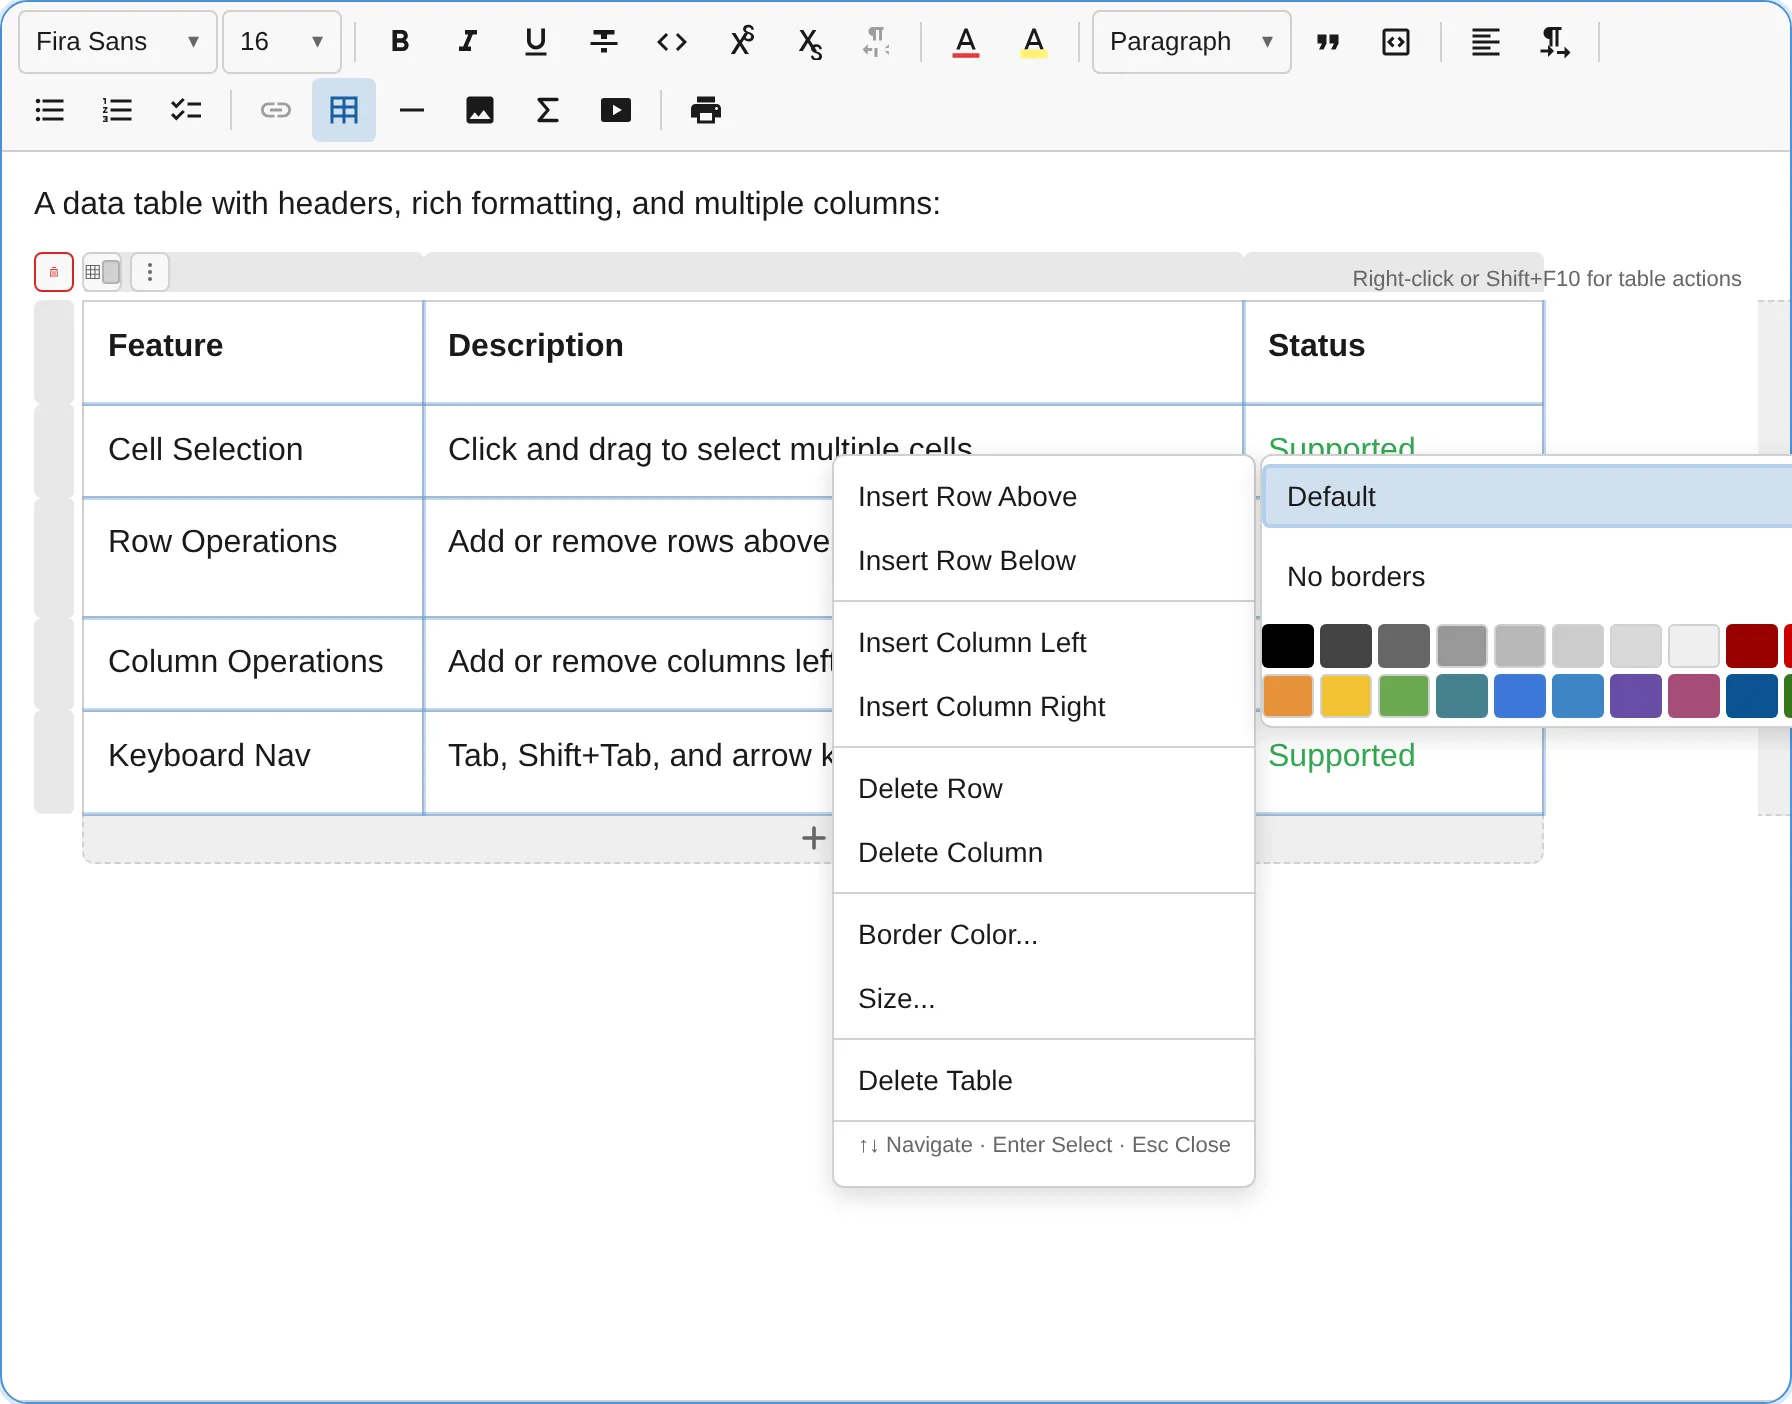Insert a hyperlink

pos(276,110)
